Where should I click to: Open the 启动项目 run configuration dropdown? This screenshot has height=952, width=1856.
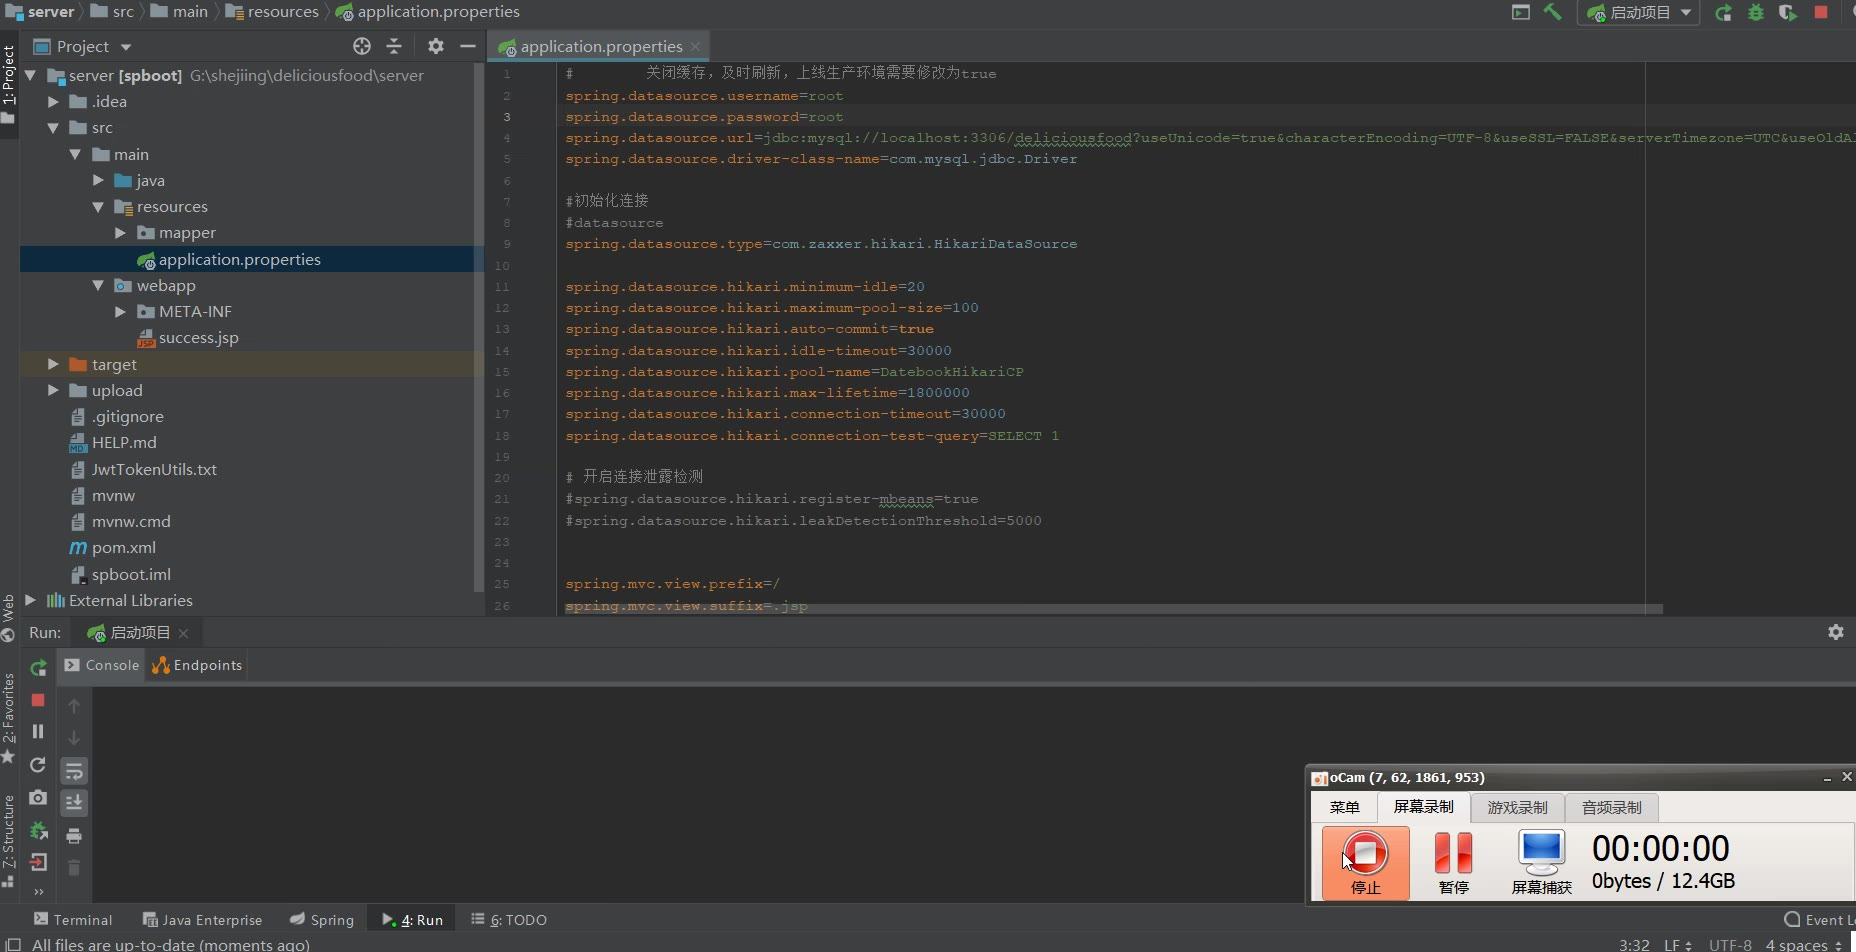(x=1640, y=12)
